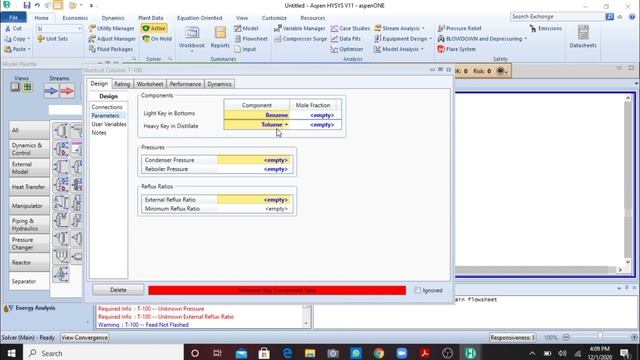Open the Reports summary
640x360 pixels.
click(220, 38)
